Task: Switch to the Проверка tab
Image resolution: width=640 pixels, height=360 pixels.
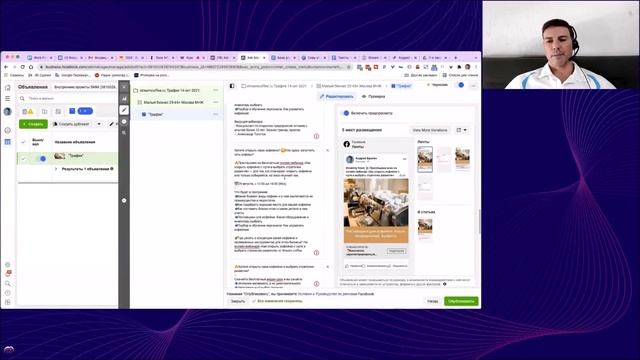Action: coord(373,97)
